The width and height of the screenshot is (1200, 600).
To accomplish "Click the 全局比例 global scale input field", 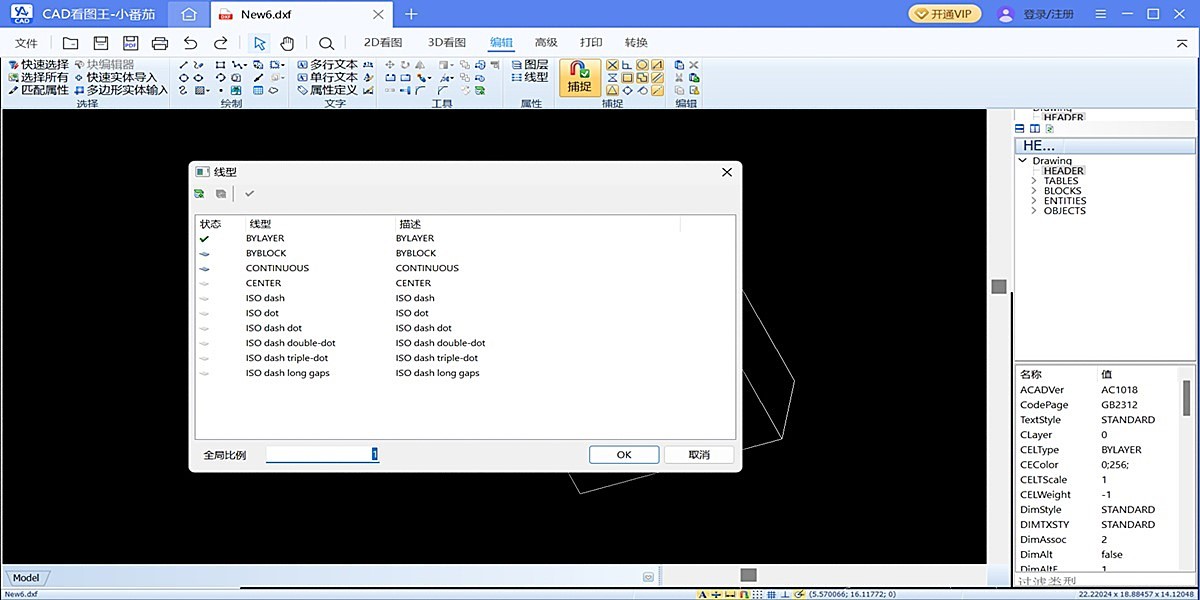I will (x=322, y=455).
